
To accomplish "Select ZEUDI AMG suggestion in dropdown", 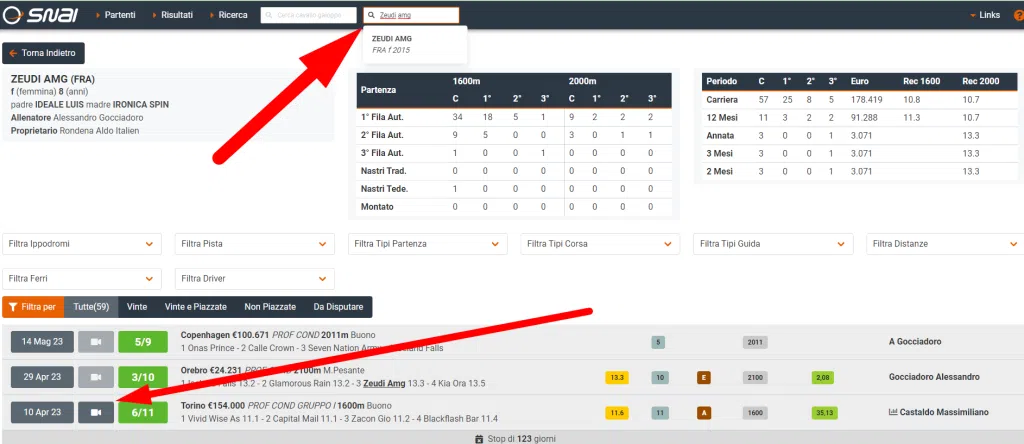I will click(x=415, y=44).
